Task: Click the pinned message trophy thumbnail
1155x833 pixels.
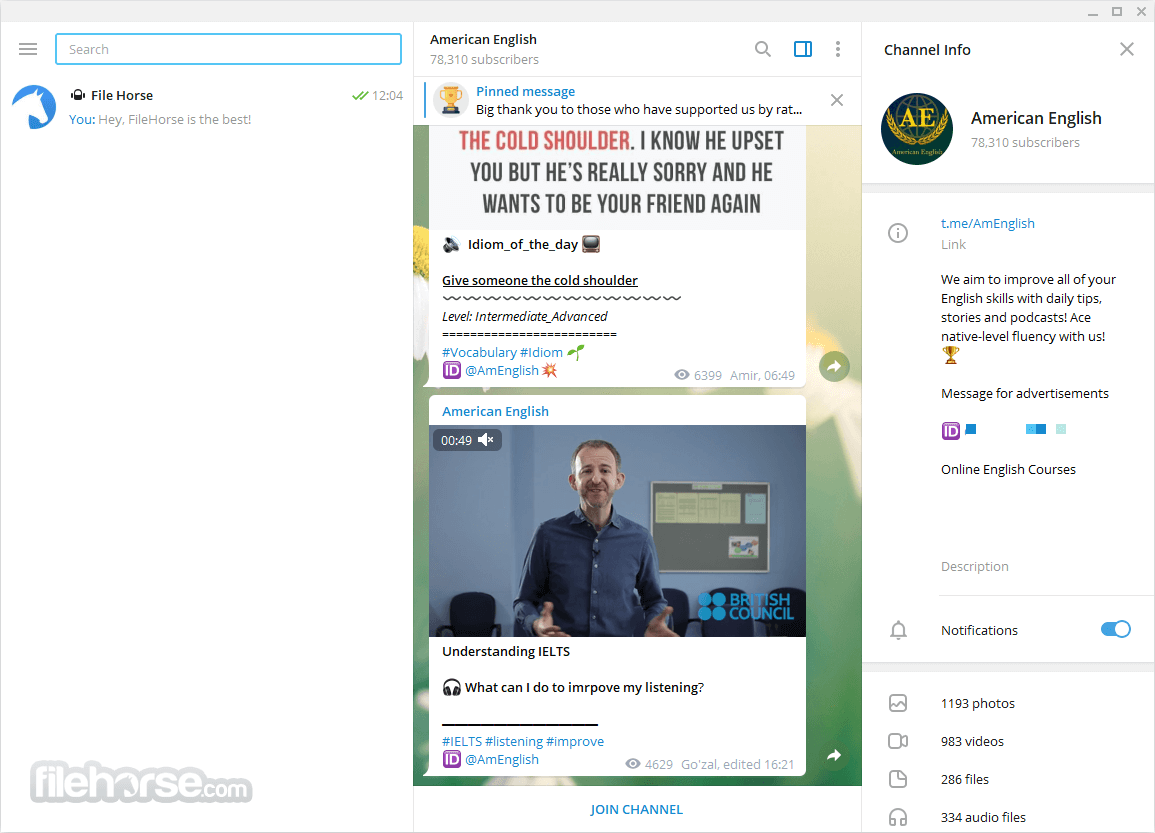Action: tap(451, 100)
